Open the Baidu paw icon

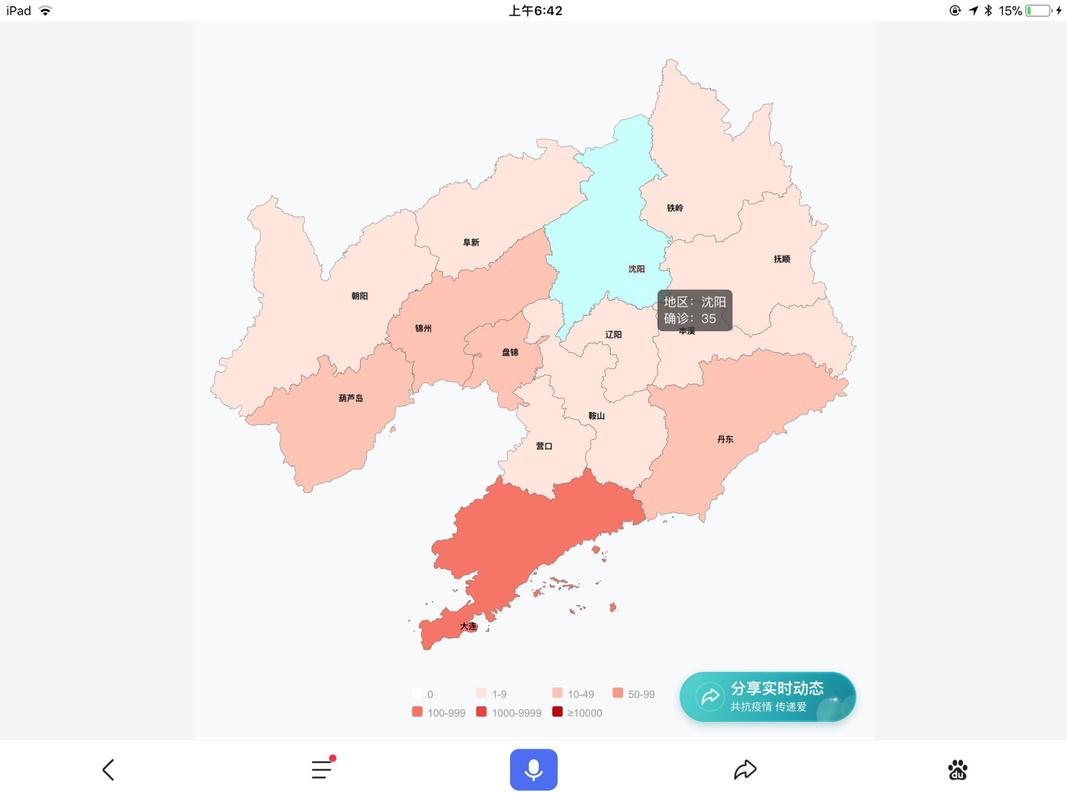click(x=957, y=770)
